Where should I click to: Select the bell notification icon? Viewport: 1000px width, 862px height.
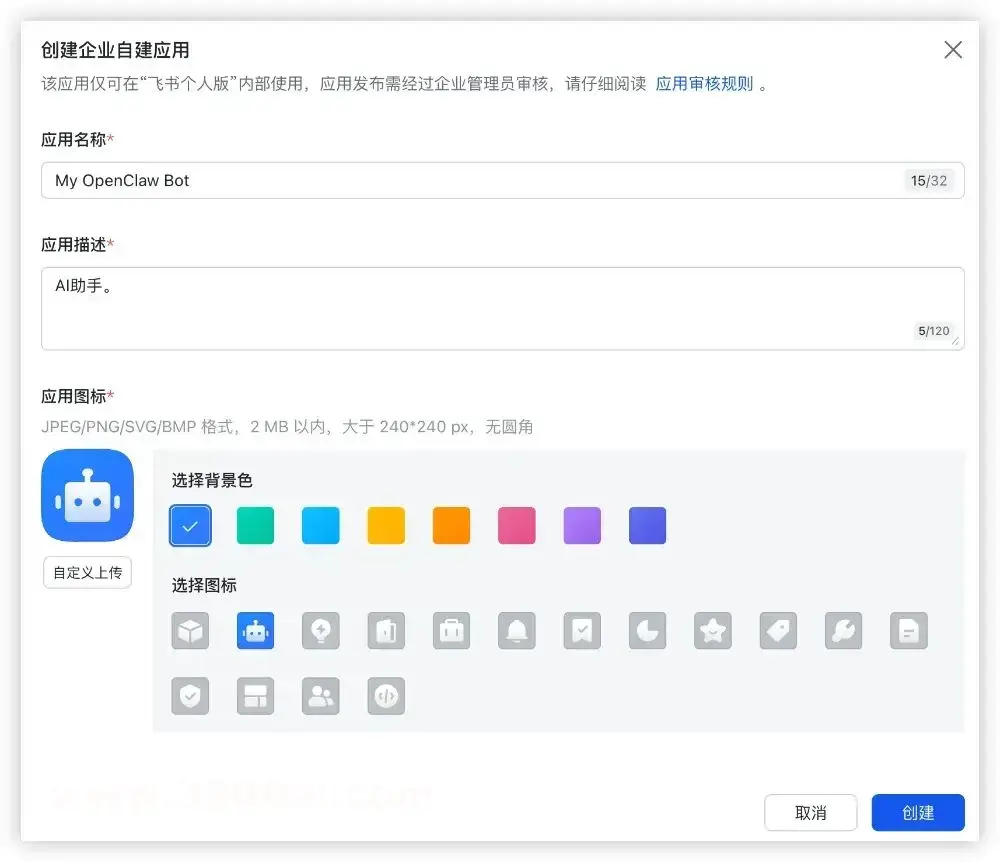[516, 630]
